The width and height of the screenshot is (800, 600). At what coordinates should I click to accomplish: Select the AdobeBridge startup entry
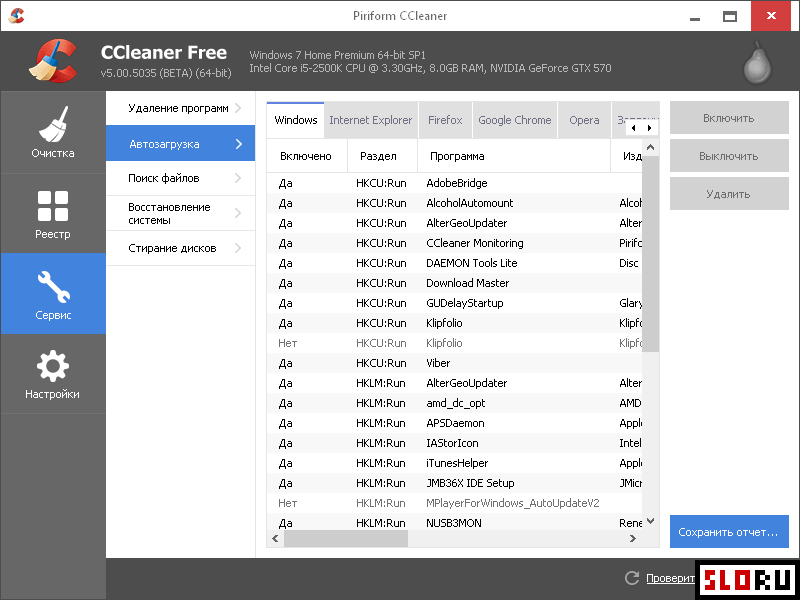[x=455, y=183]
